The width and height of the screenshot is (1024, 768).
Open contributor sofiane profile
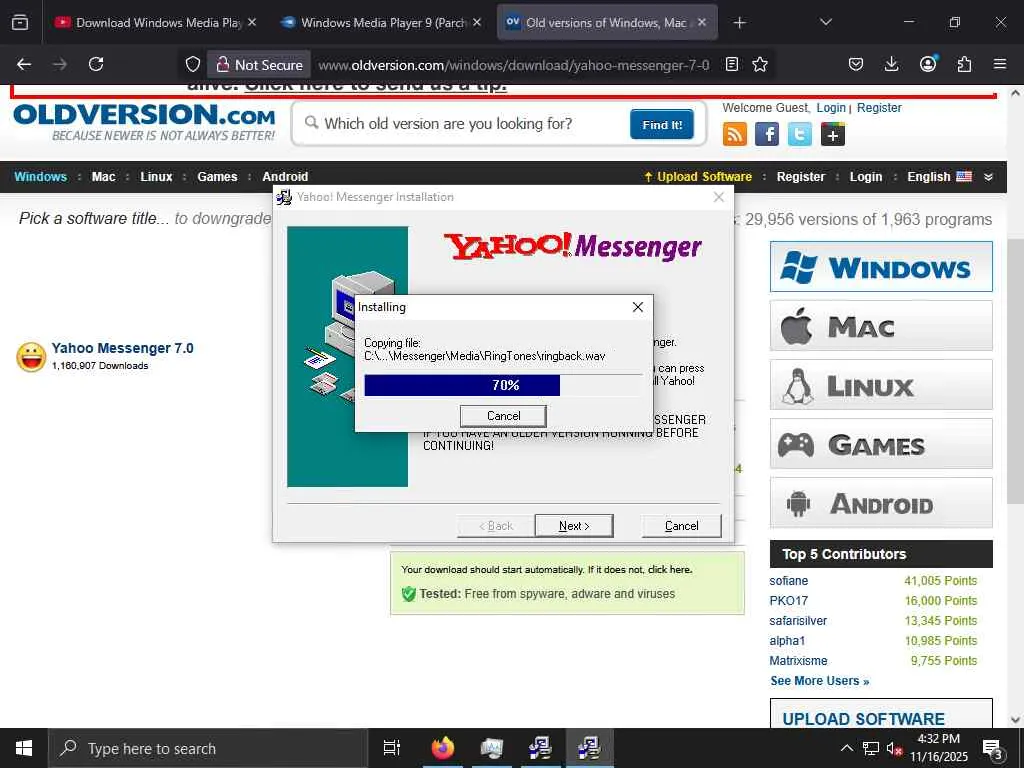pos(788,581)
